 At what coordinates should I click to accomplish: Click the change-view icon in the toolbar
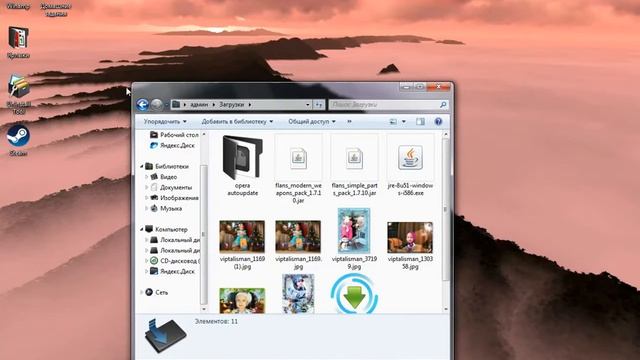(x=393, y=121)
